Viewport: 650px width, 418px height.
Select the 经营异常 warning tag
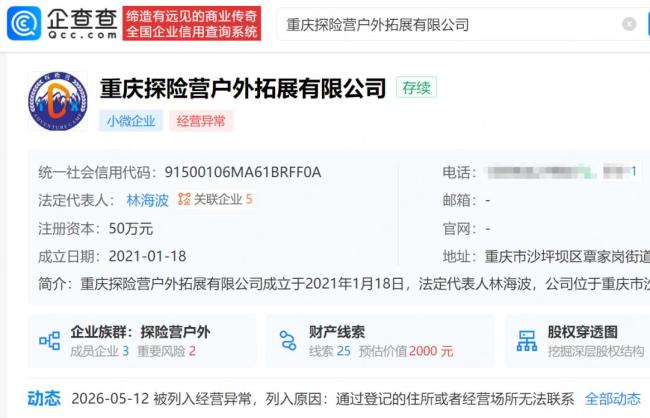tap(201, 121)
